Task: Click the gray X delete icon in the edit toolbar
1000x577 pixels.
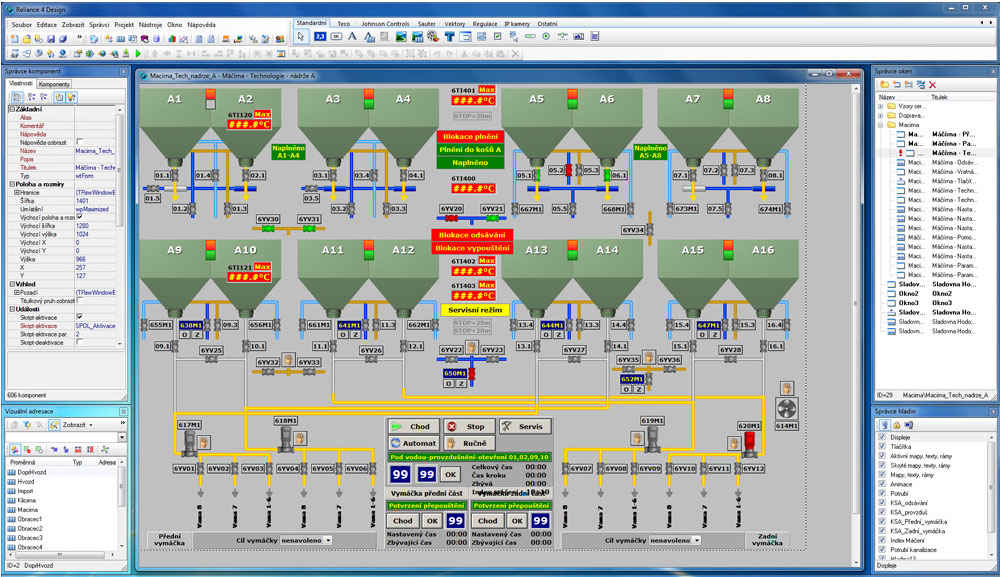Action: tap(515, 54)
